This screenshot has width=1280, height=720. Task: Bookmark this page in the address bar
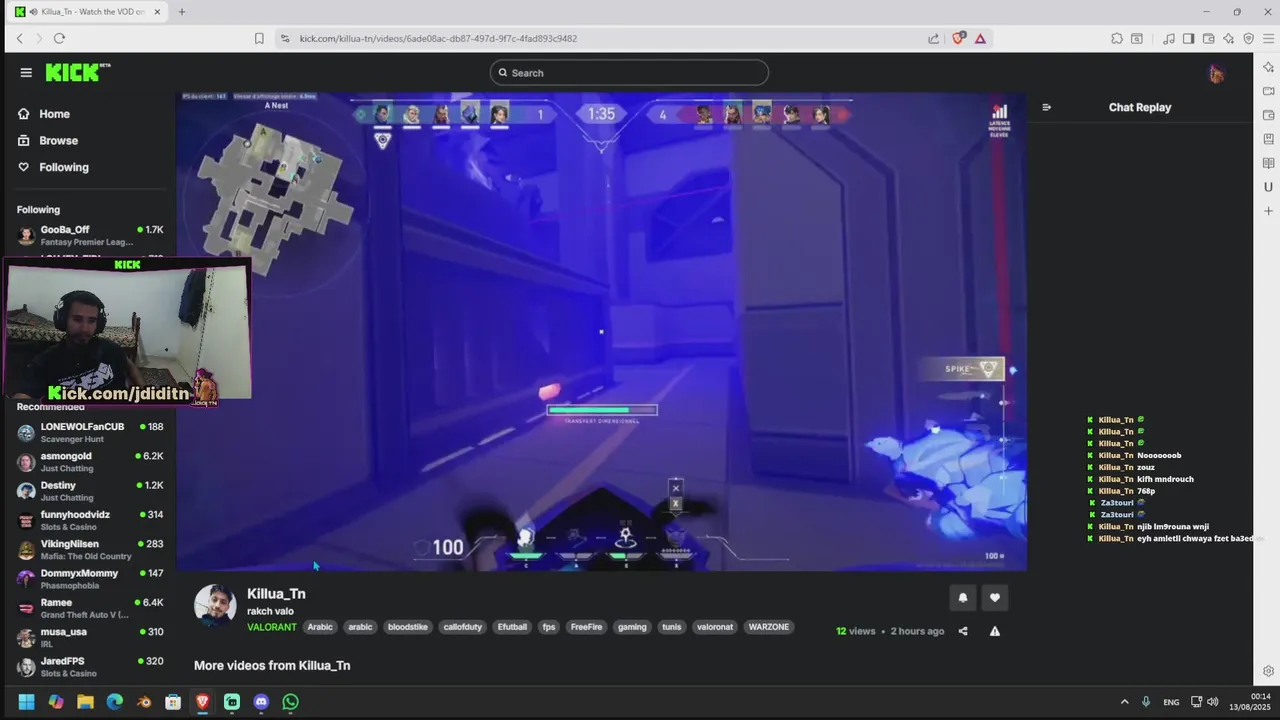(259, 38)
